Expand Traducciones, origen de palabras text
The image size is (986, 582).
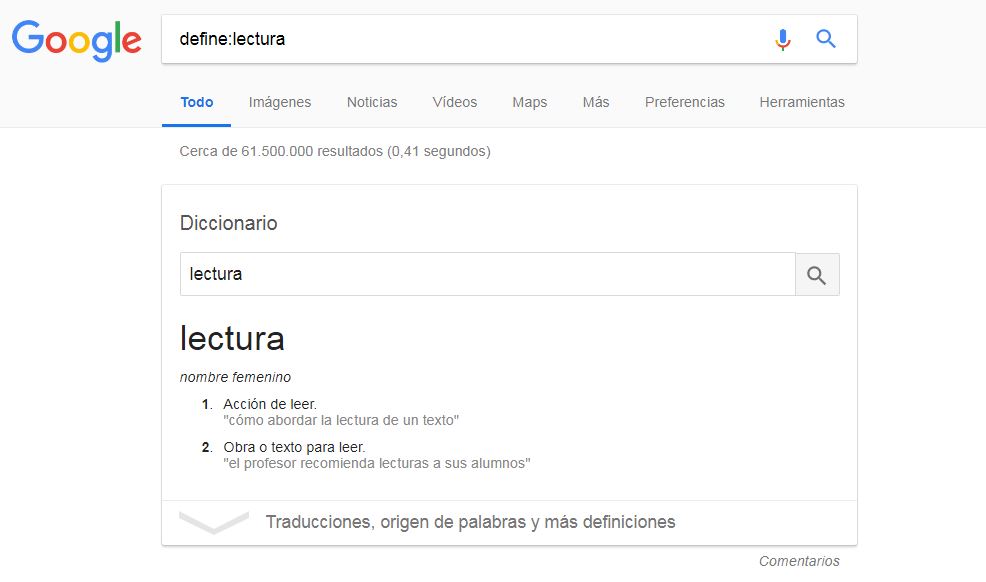pyautogui.click(x=470, y=522)
